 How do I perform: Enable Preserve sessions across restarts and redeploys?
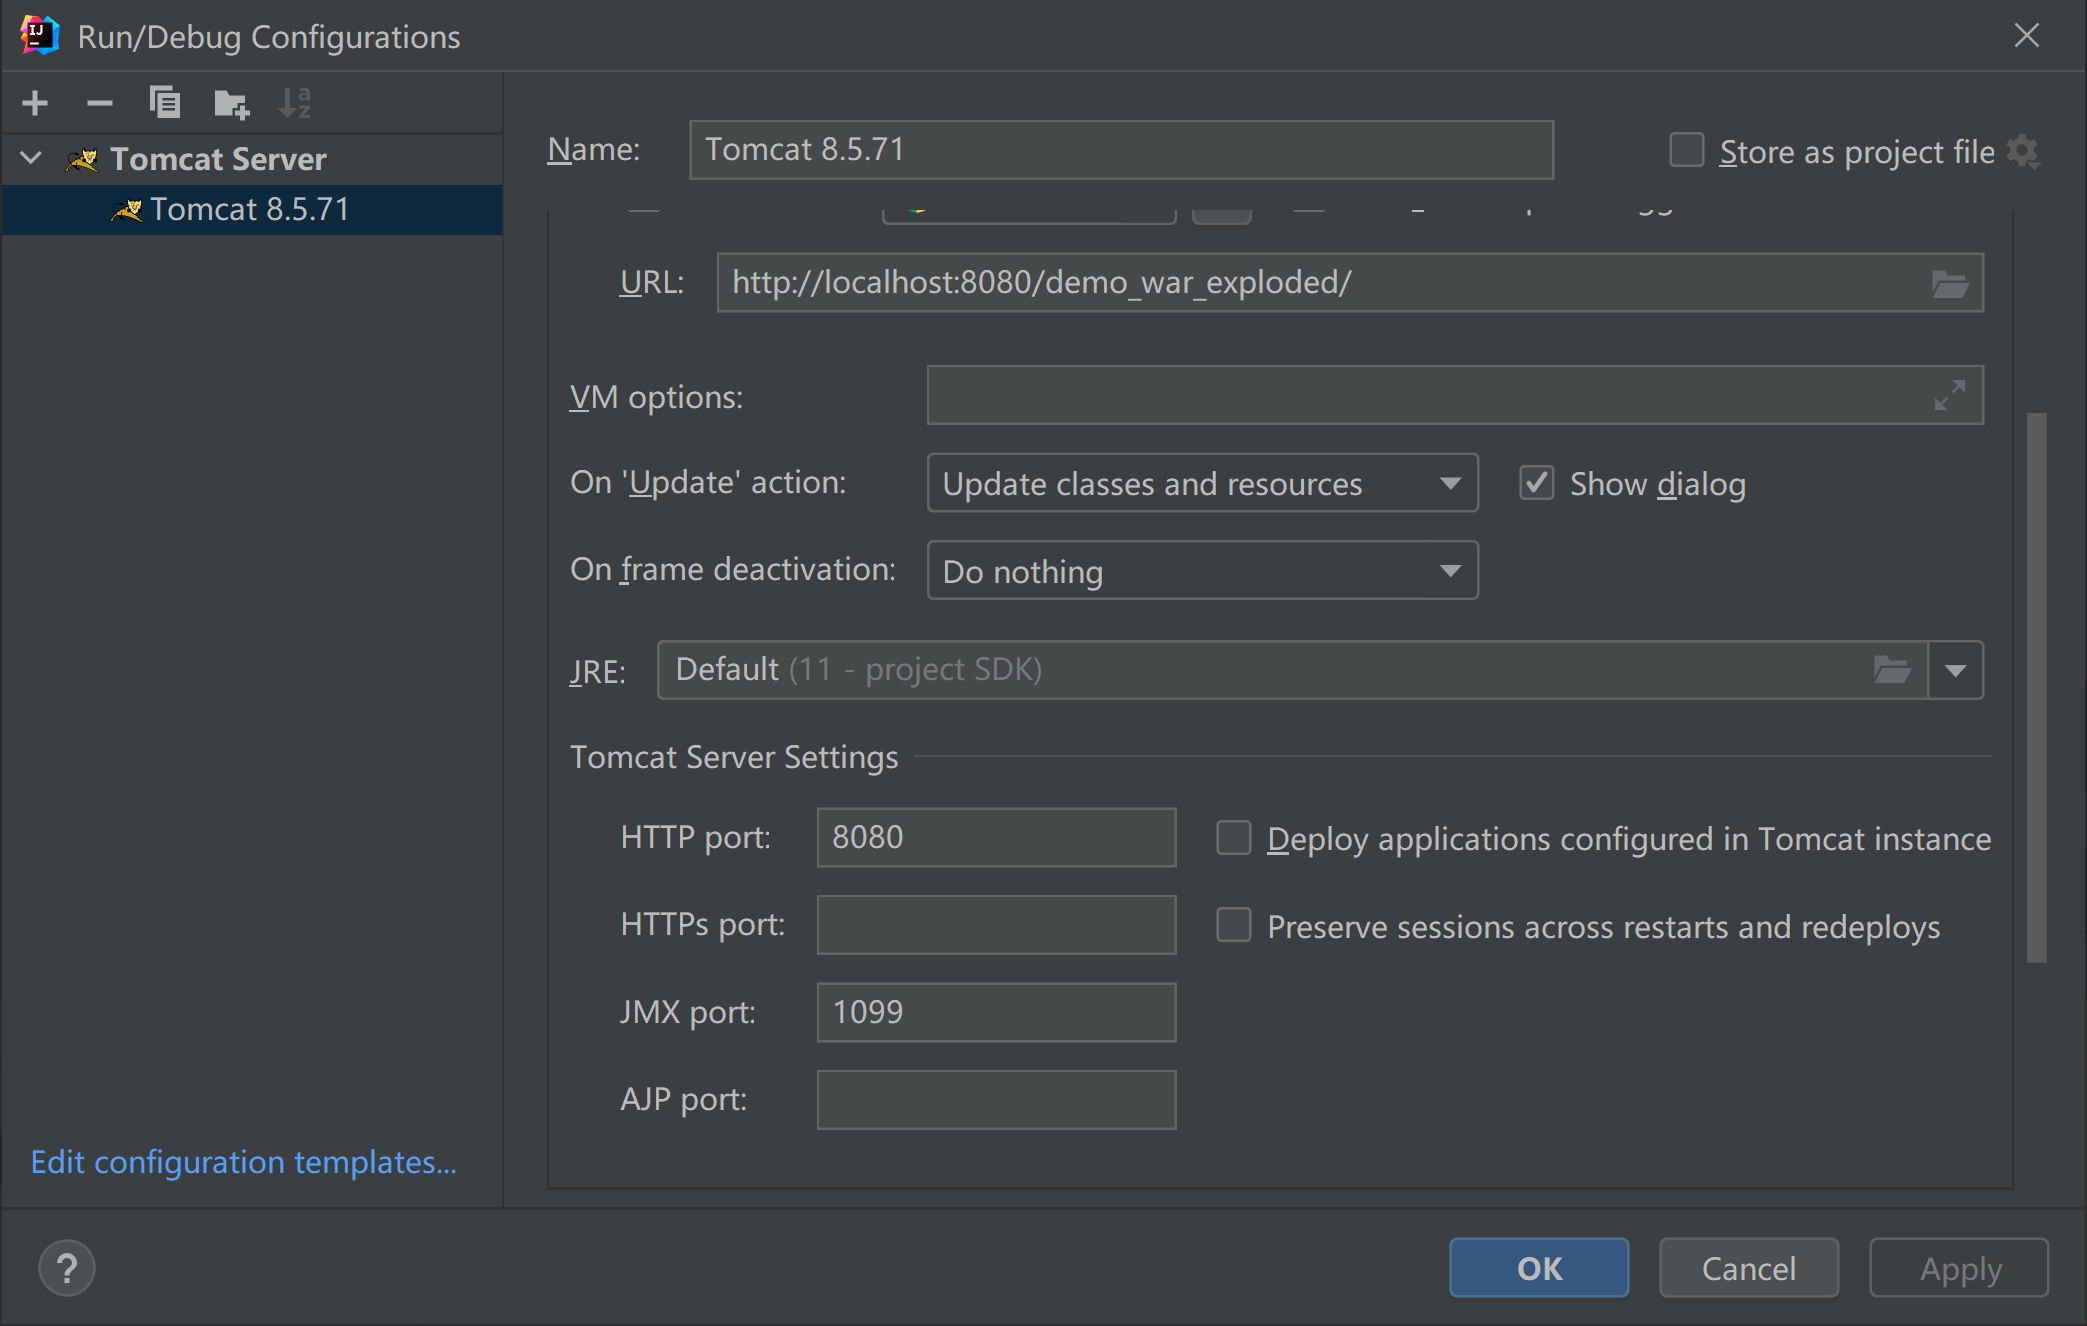1233,925
